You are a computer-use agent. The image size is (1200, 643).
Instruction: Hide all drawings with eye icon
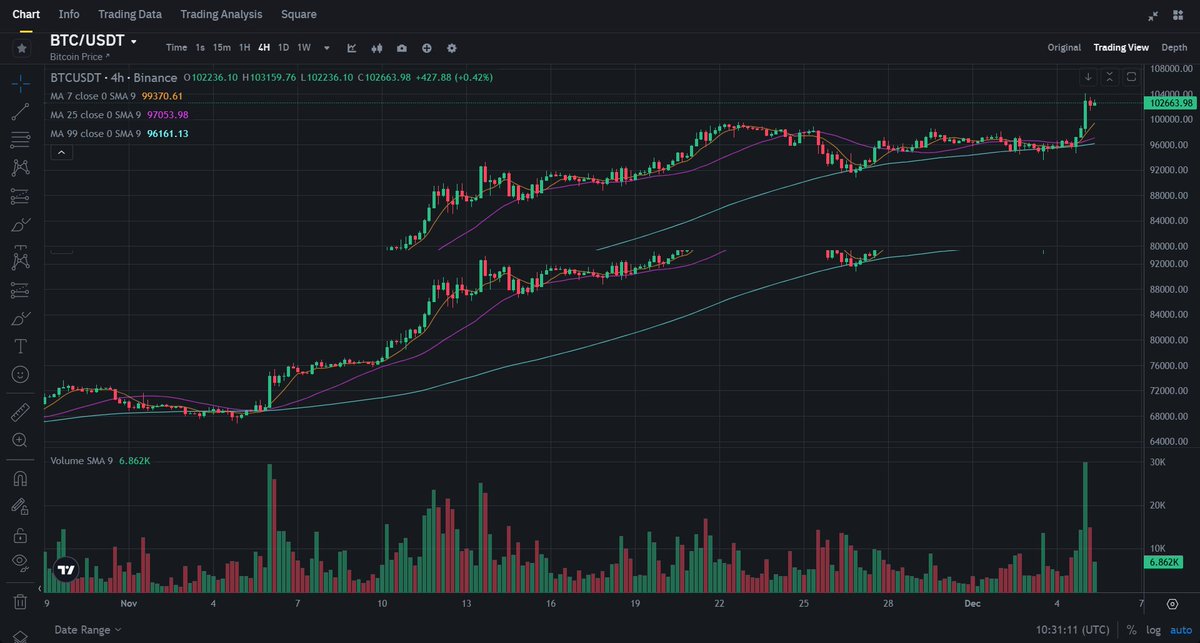tap(20, 563)
